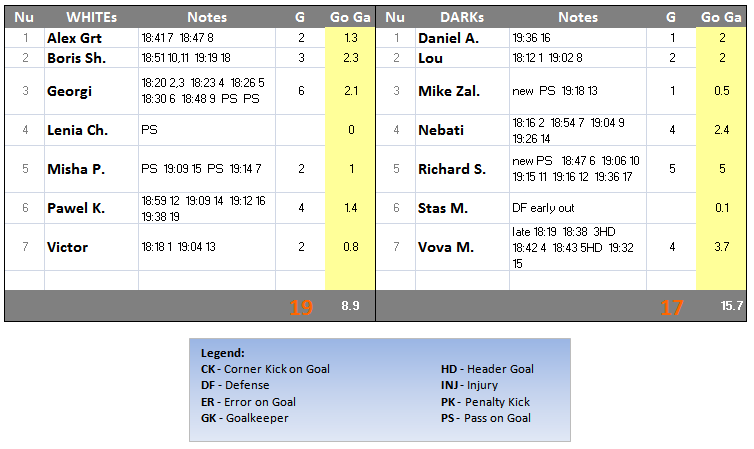The image size is (754, 449).
Task: Click the WHITEs team column header
Action: point(91,17)
